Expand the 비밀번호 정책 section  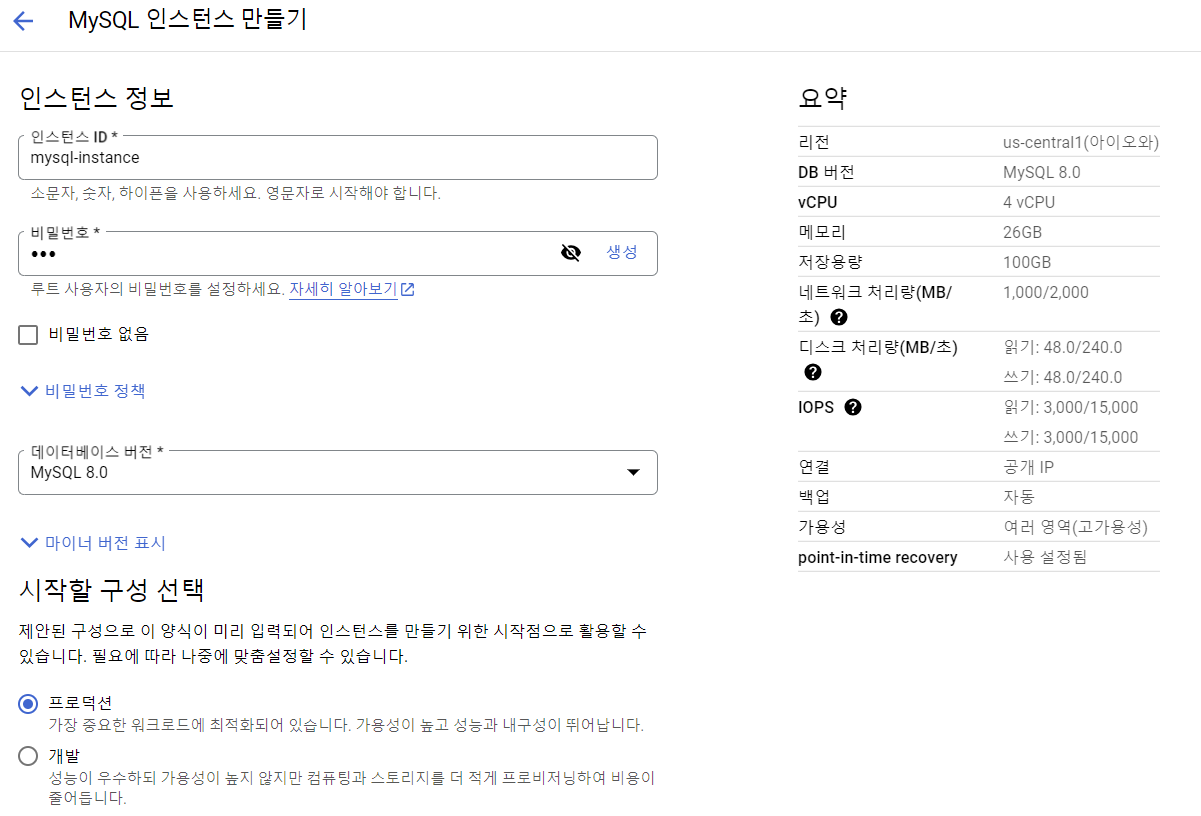(83, 391)
